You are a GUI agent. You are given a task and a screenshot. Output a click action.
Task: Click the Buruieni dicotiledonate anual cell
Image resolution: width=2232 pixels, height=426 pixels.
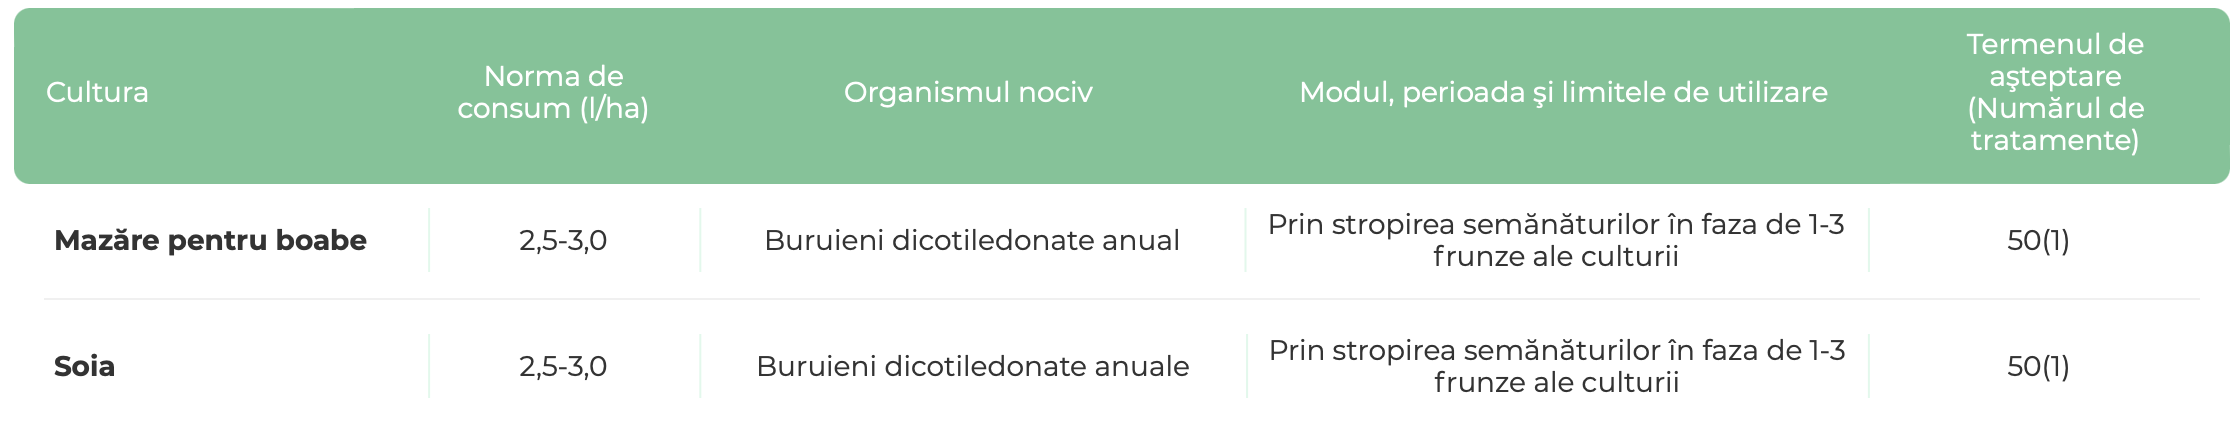tap(972, 241)
